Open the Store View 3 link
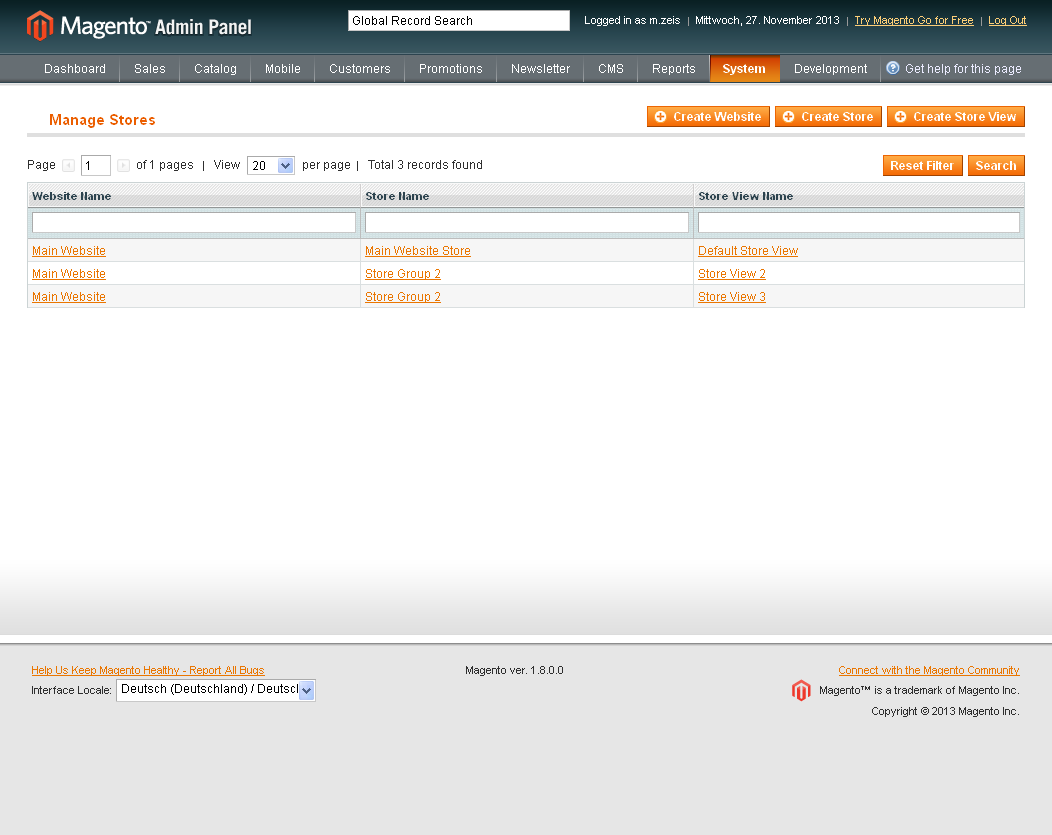 (x=732, y=296)
